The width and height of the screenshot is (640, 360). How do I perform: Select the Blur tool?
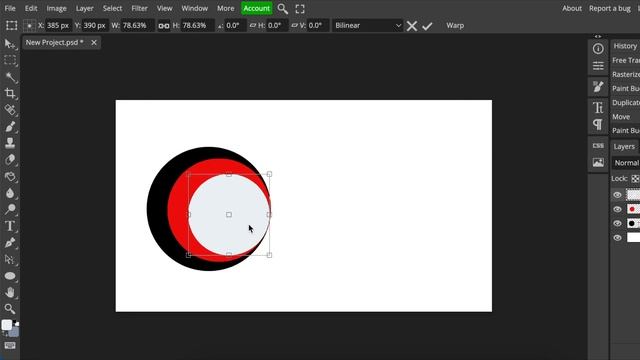click(x=10, y=193)
